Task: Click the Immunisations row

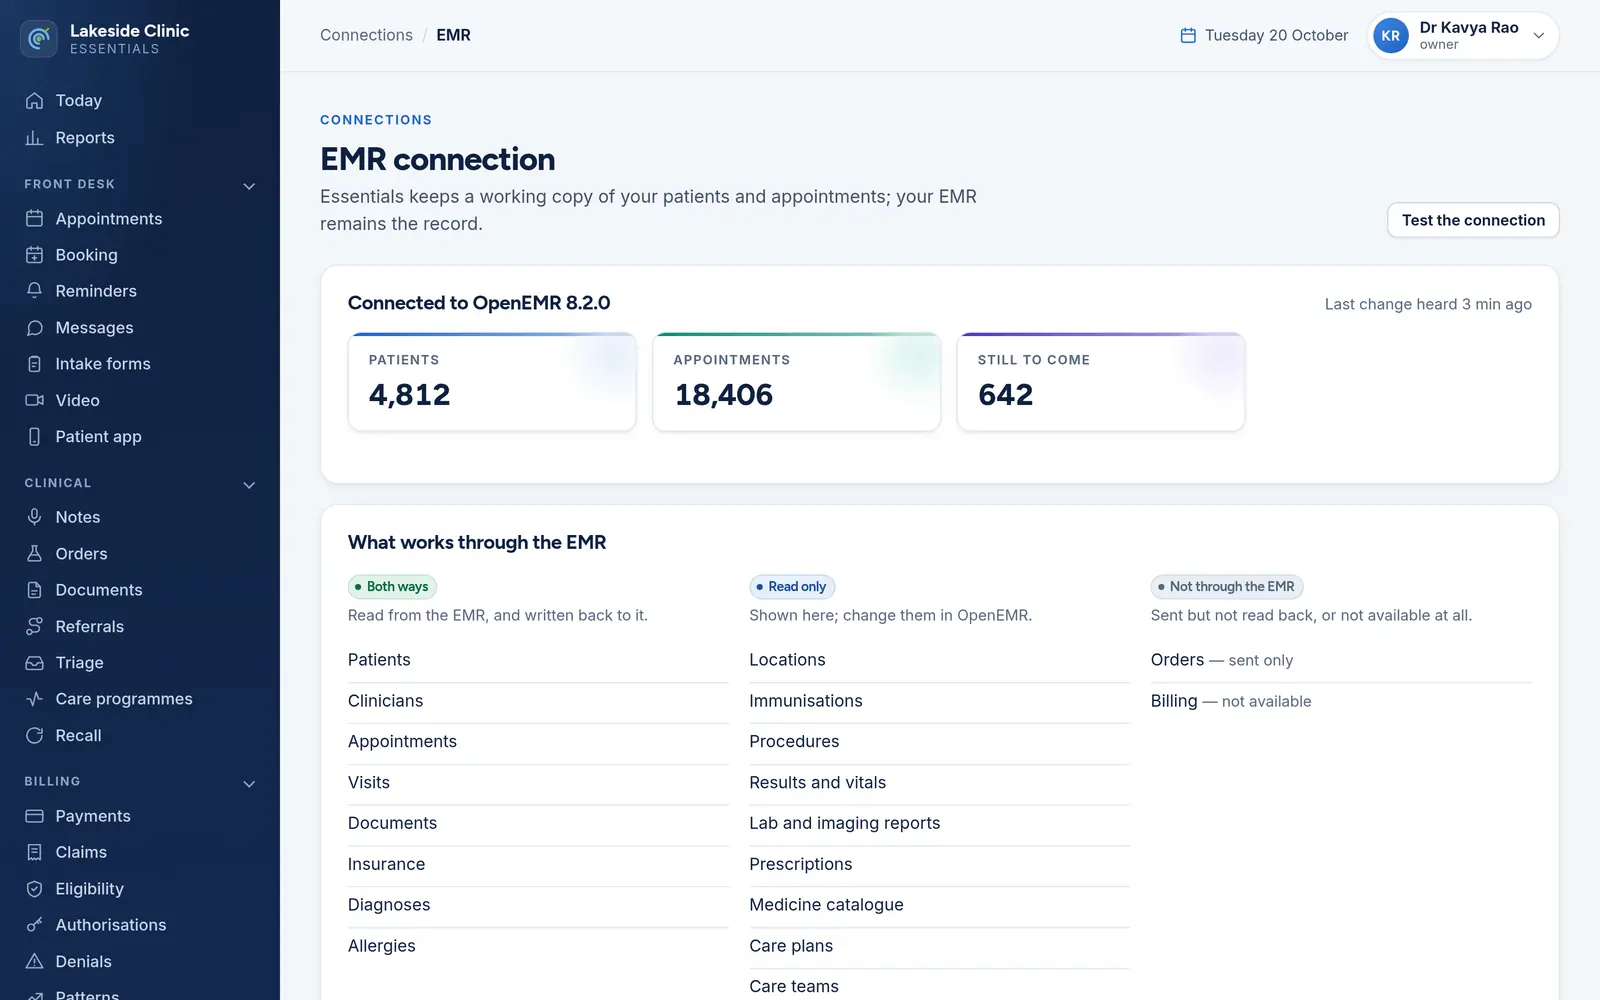Action: coord(939,701)
